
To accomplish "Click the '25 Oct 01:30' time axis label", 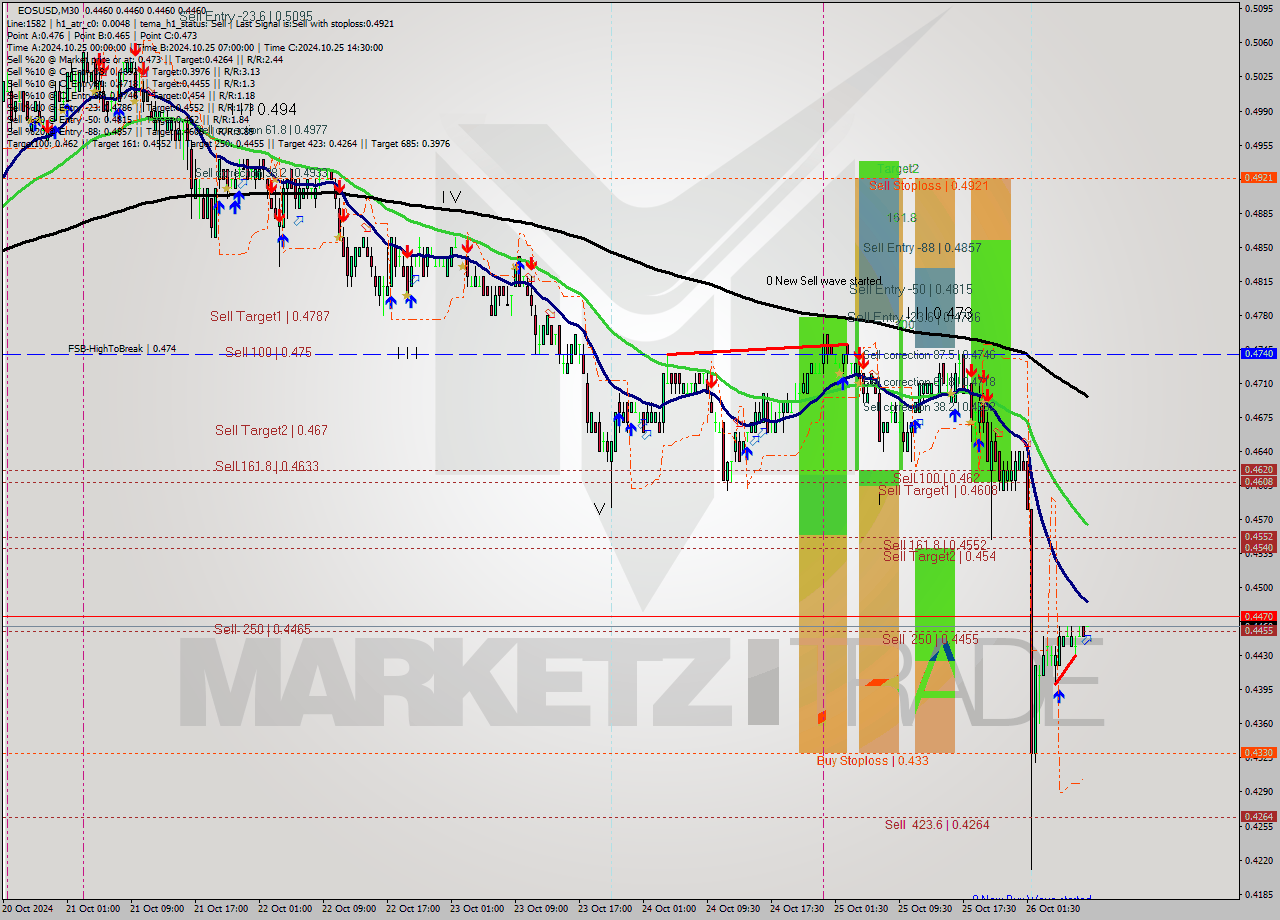I will [x=861, y=909].
